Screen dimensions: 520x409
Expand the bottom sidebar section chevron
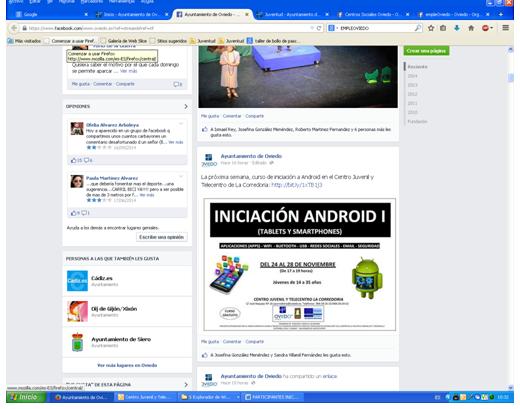pos(186,385)
